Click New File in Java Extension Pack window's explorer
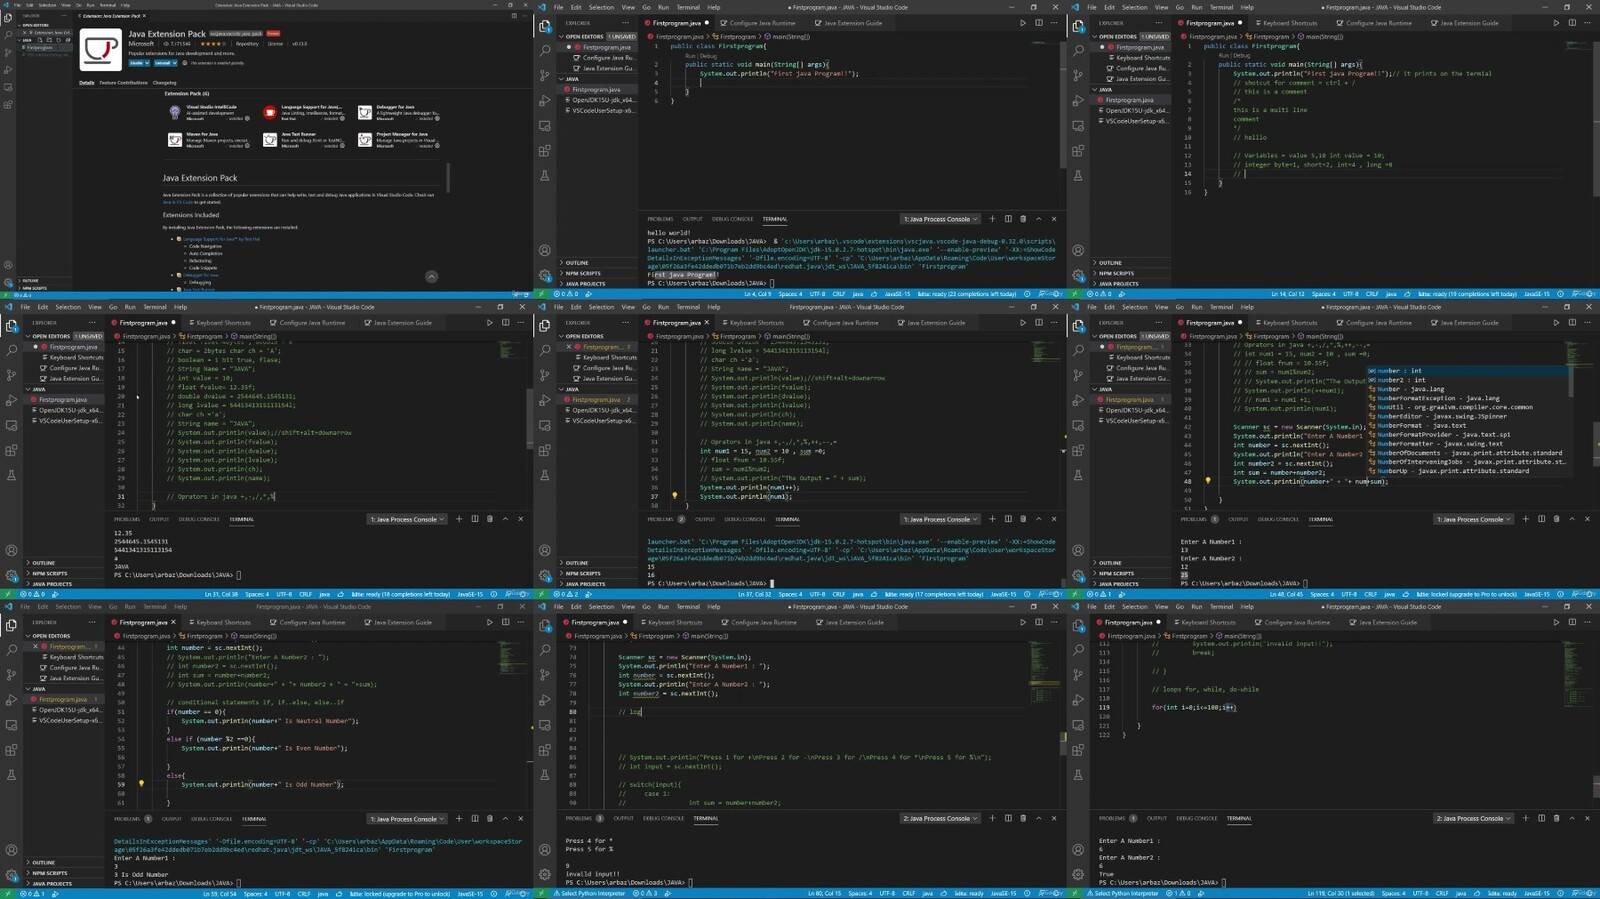The image size is (1600, 899). coord(40,40)
